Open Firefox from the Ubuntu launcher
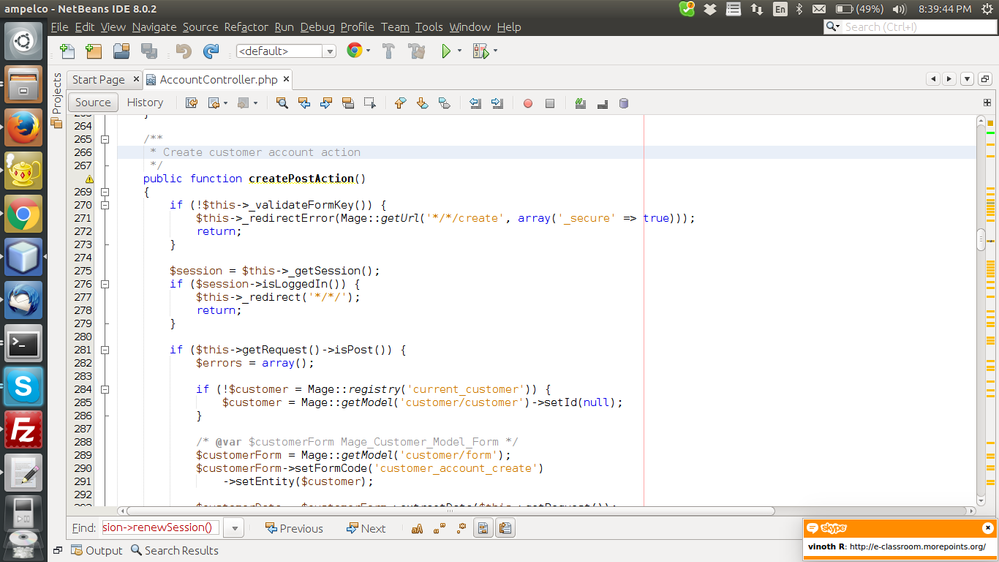999x562 pixels. [23, 128]
